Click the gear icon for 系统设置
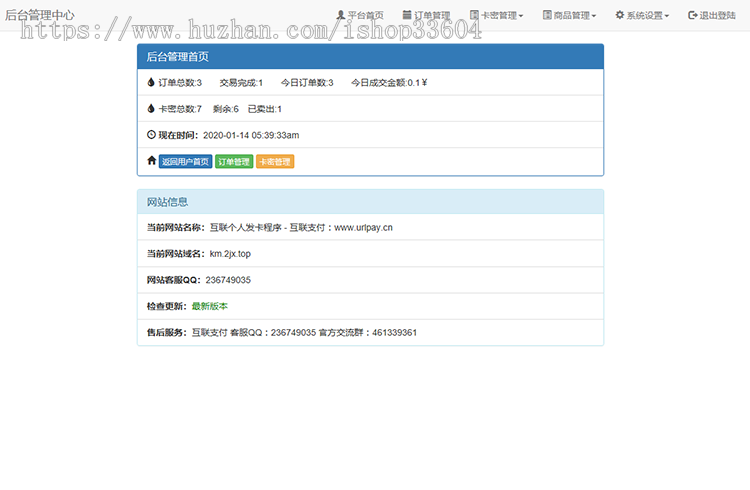This screenshot has height=490, width=750. [x=620, y=15]
